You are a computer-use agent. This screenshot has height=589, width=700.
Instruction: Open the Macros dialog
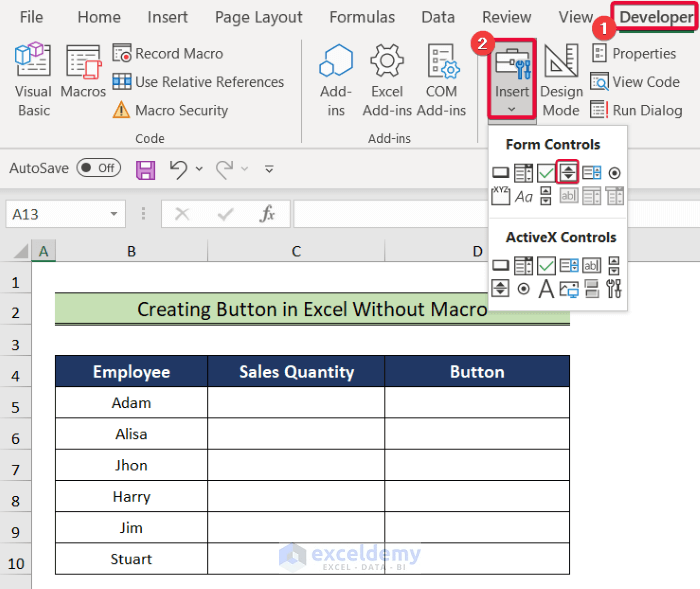tap(83, 71)
